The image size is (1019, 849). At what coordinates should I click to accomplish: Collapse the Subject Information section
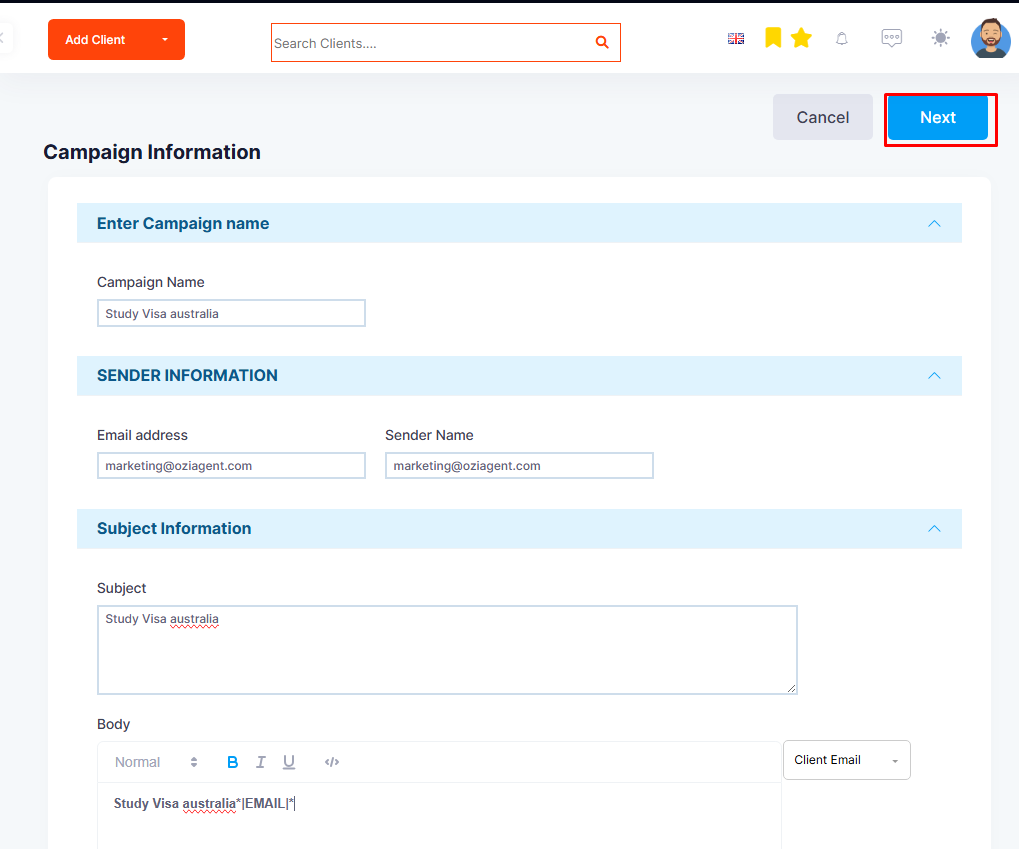[x=934, y=529]
